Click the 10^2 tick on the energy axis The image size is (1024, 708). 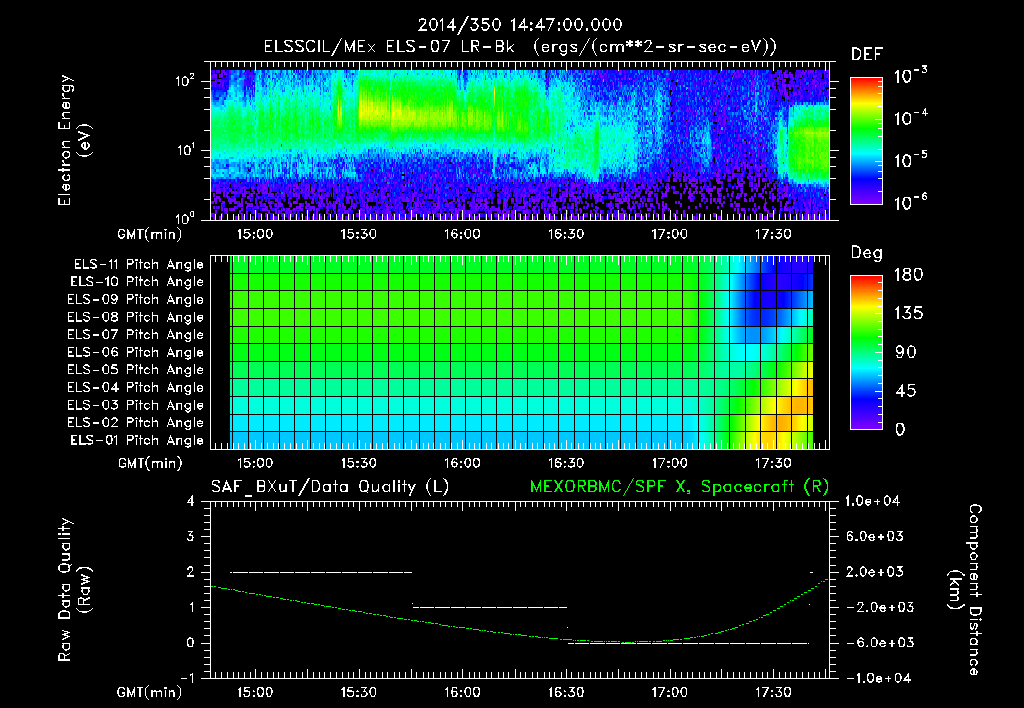point(185,81)
